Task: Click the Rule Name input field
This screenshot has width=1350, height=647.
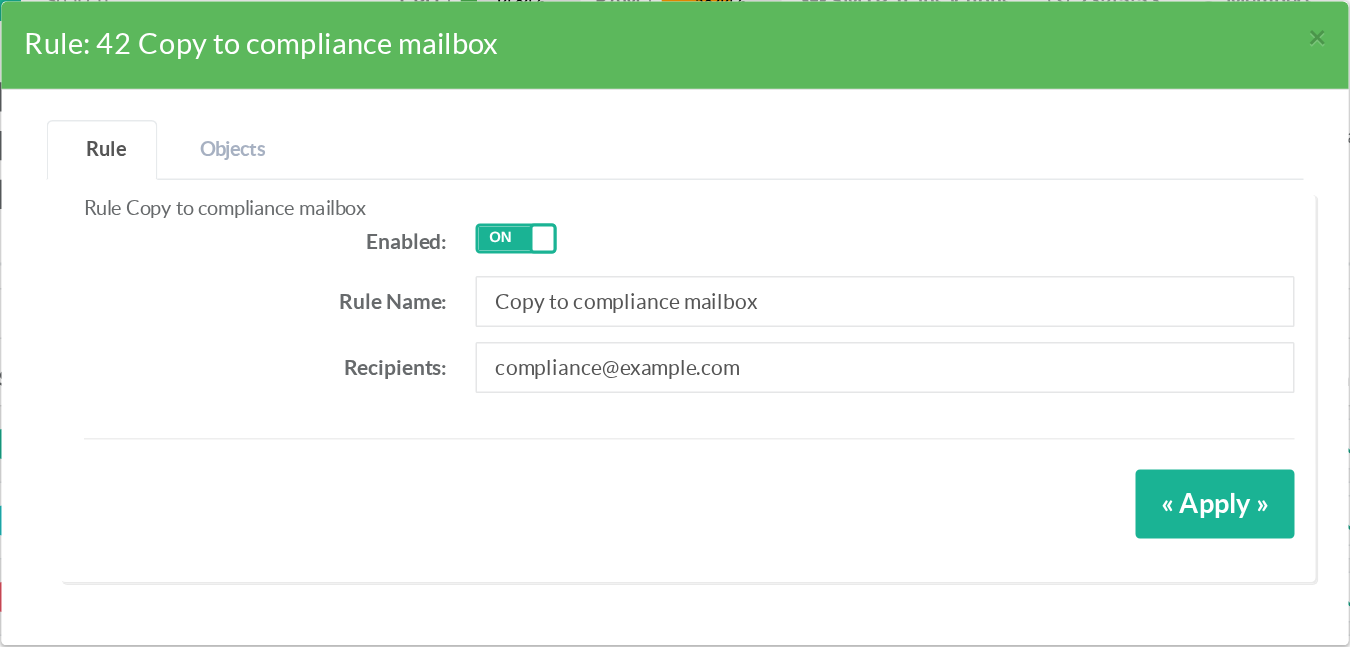Action: pos(885,301)
